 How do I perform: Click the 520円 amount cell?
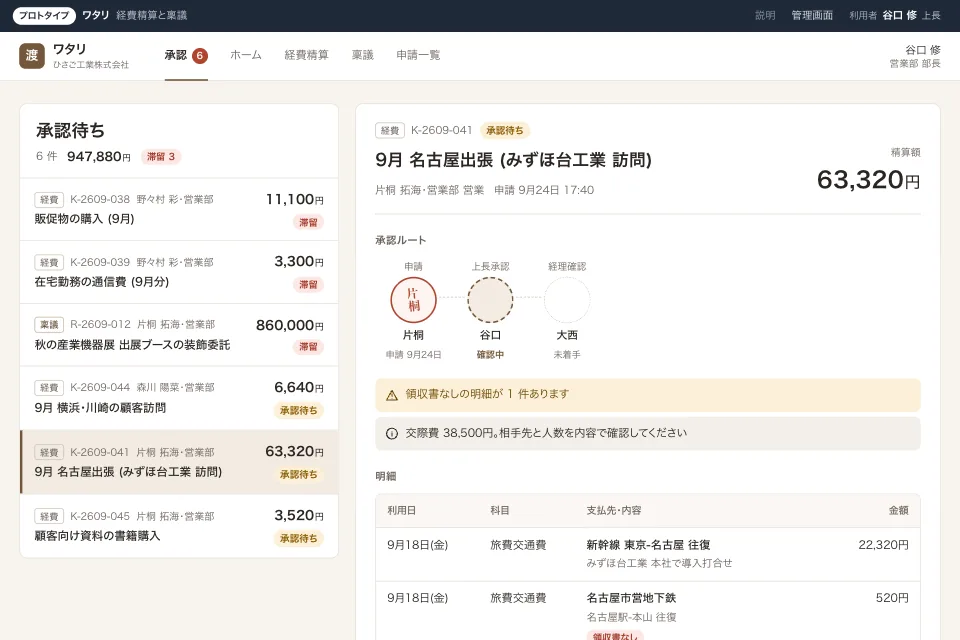(x=892, y=598)
